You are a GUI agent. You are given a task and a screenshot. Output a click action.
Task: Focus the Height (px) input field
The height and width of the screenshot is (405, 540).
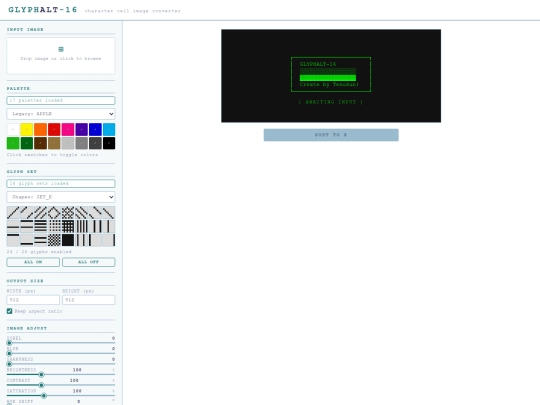[x=89, y=300]
